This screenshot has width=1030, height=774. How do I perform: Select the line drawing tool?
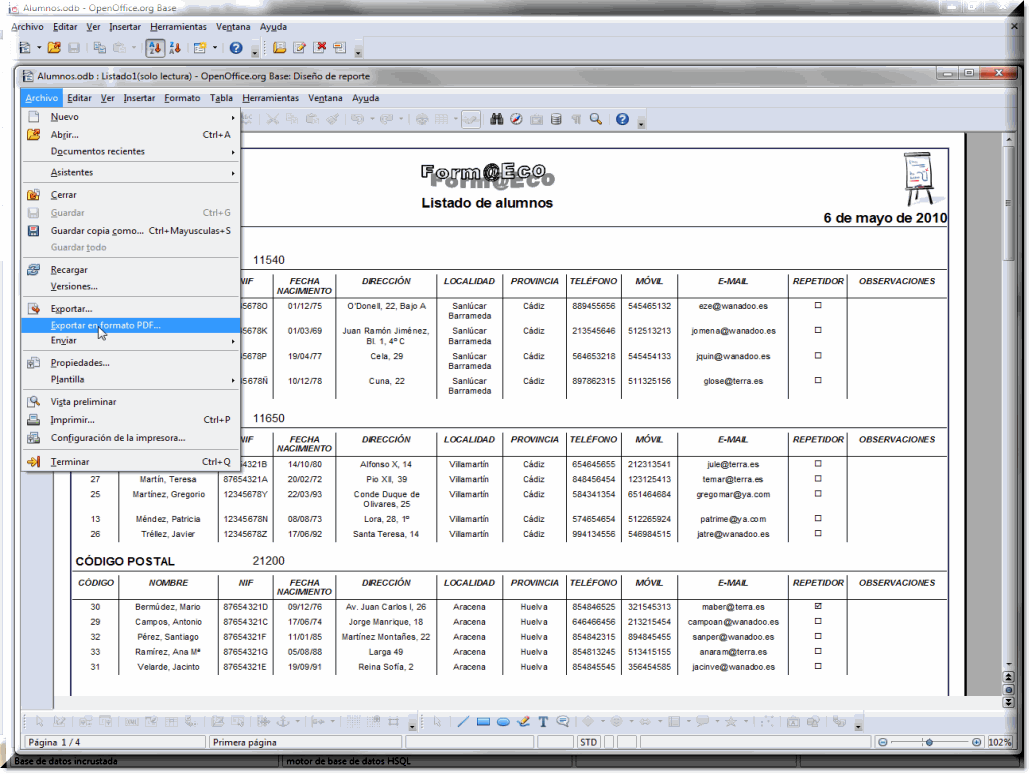pyautogui.click(x=463, y=721)
